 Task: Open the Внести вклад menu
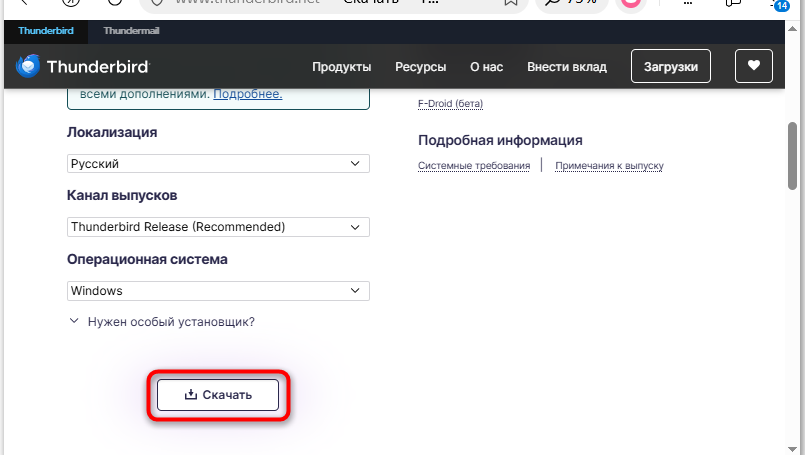pos(567,67)
